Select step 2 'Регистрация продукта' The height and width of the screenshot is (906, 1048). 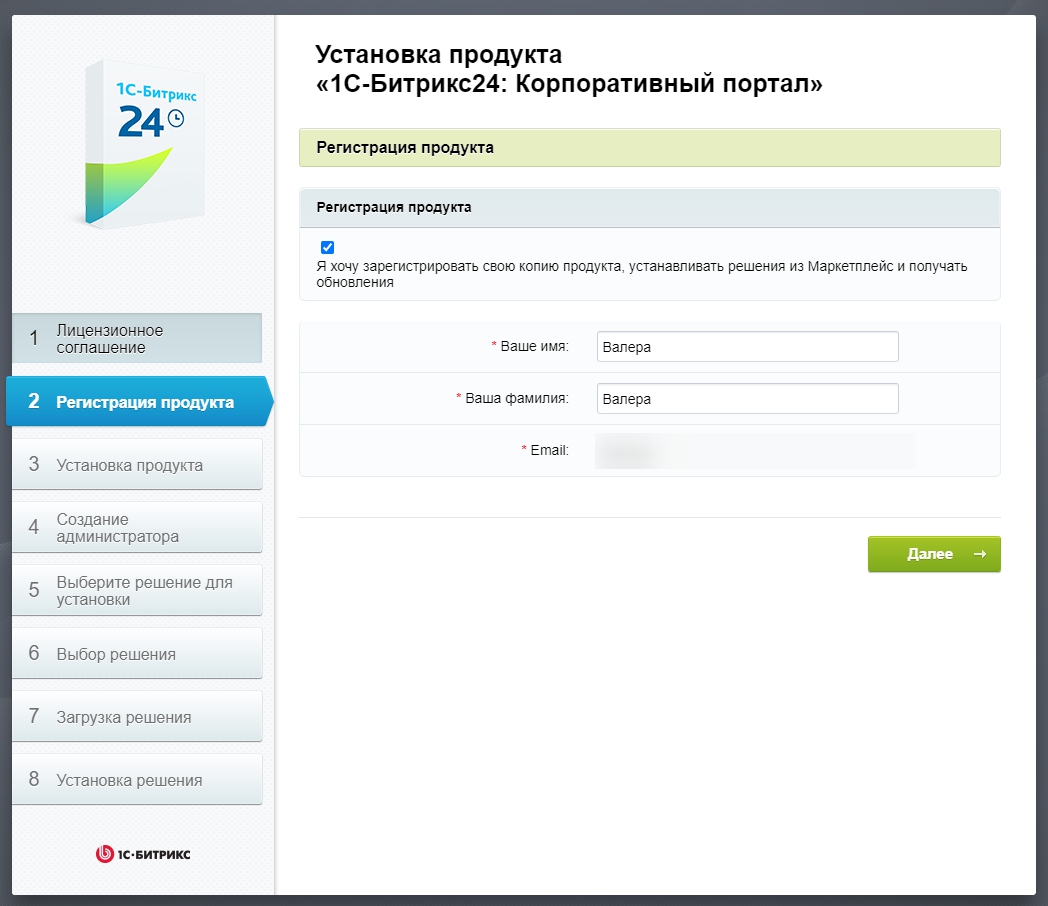click(x=140, y=402)
